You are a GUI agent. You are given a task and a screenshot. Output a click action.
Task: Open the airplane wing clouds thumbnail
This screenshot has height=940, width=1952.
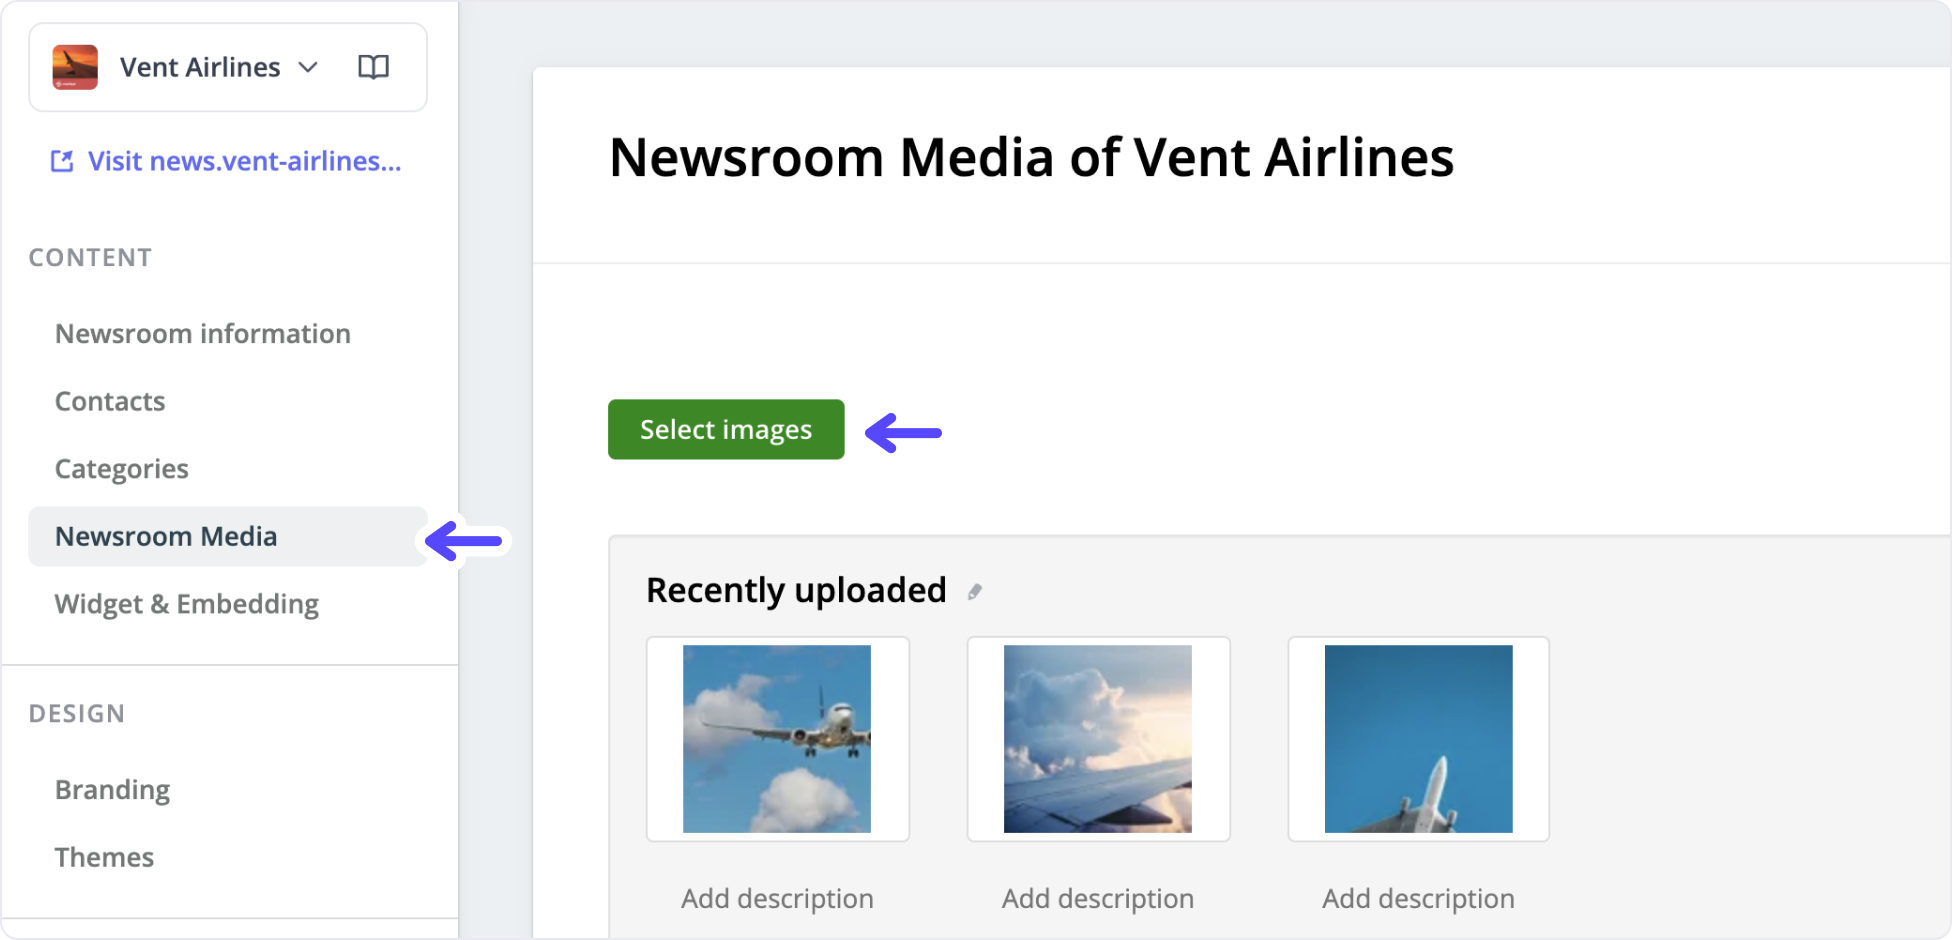1098,739
